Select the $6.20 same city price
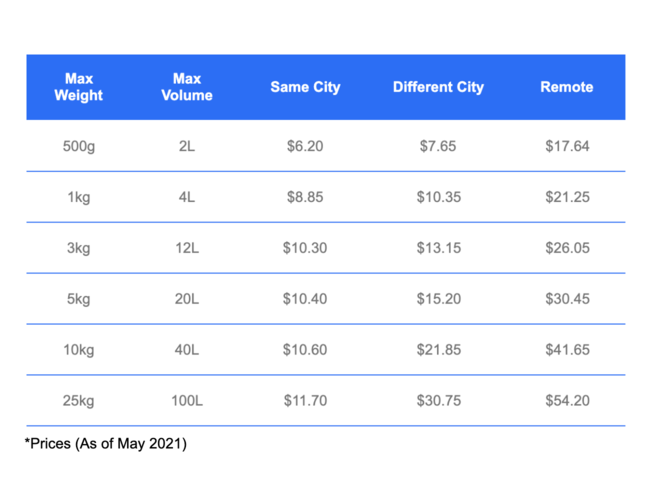 305,146
